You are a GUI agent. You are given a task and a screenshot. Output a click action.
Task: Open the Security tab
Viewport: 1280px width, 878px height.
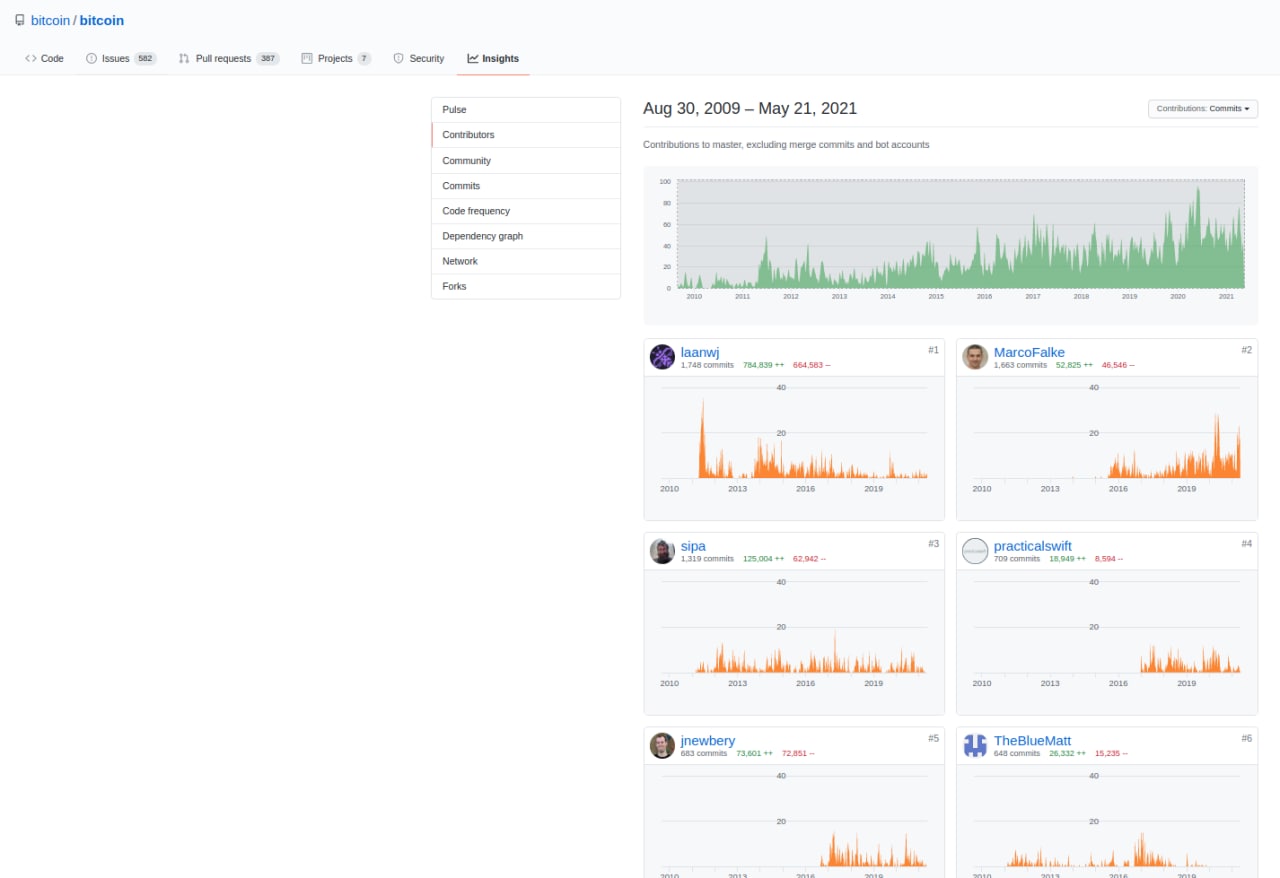tap(418, 59)
